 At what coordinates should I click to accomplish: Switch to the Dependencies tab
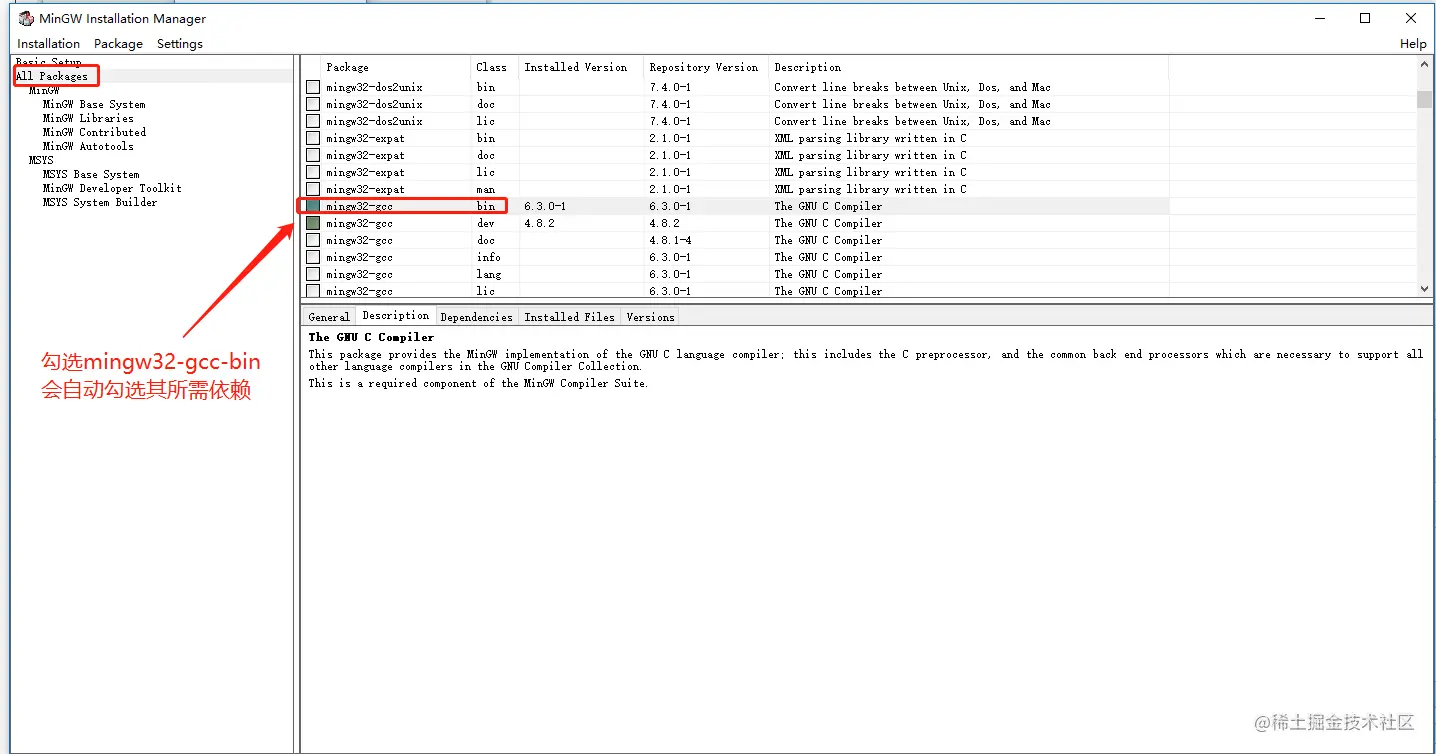476,317
